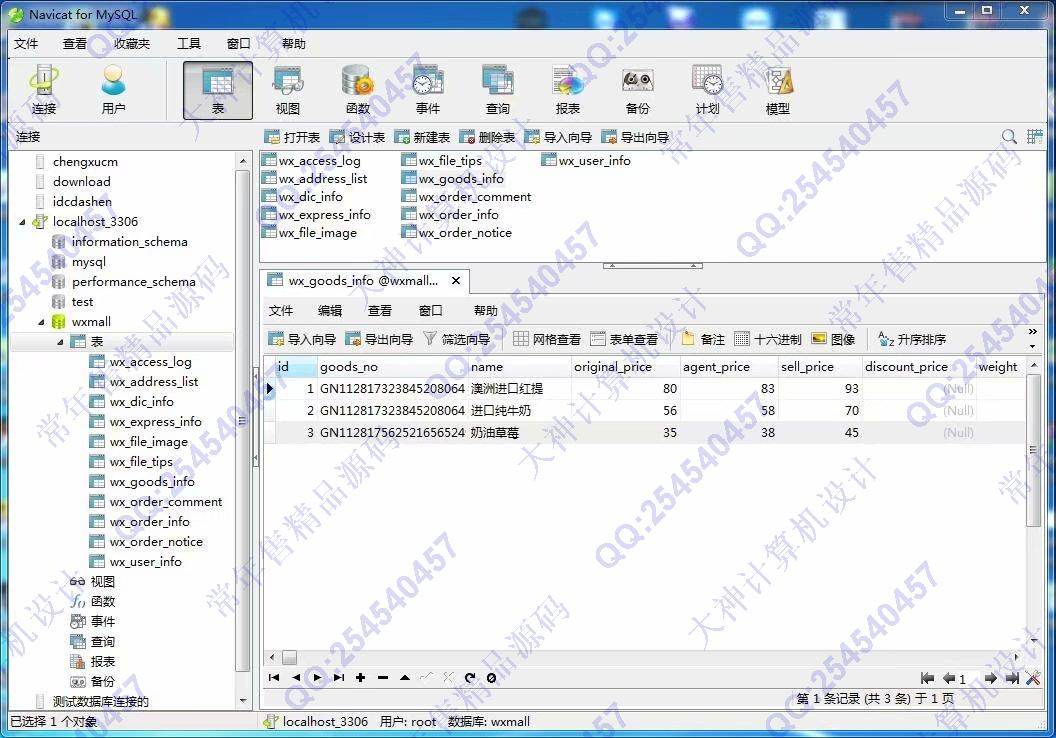This screenshot has height=738, width=1056.
Task: Open the 计划 (Schedule) toolbar icon
Action: pos(707,90)
